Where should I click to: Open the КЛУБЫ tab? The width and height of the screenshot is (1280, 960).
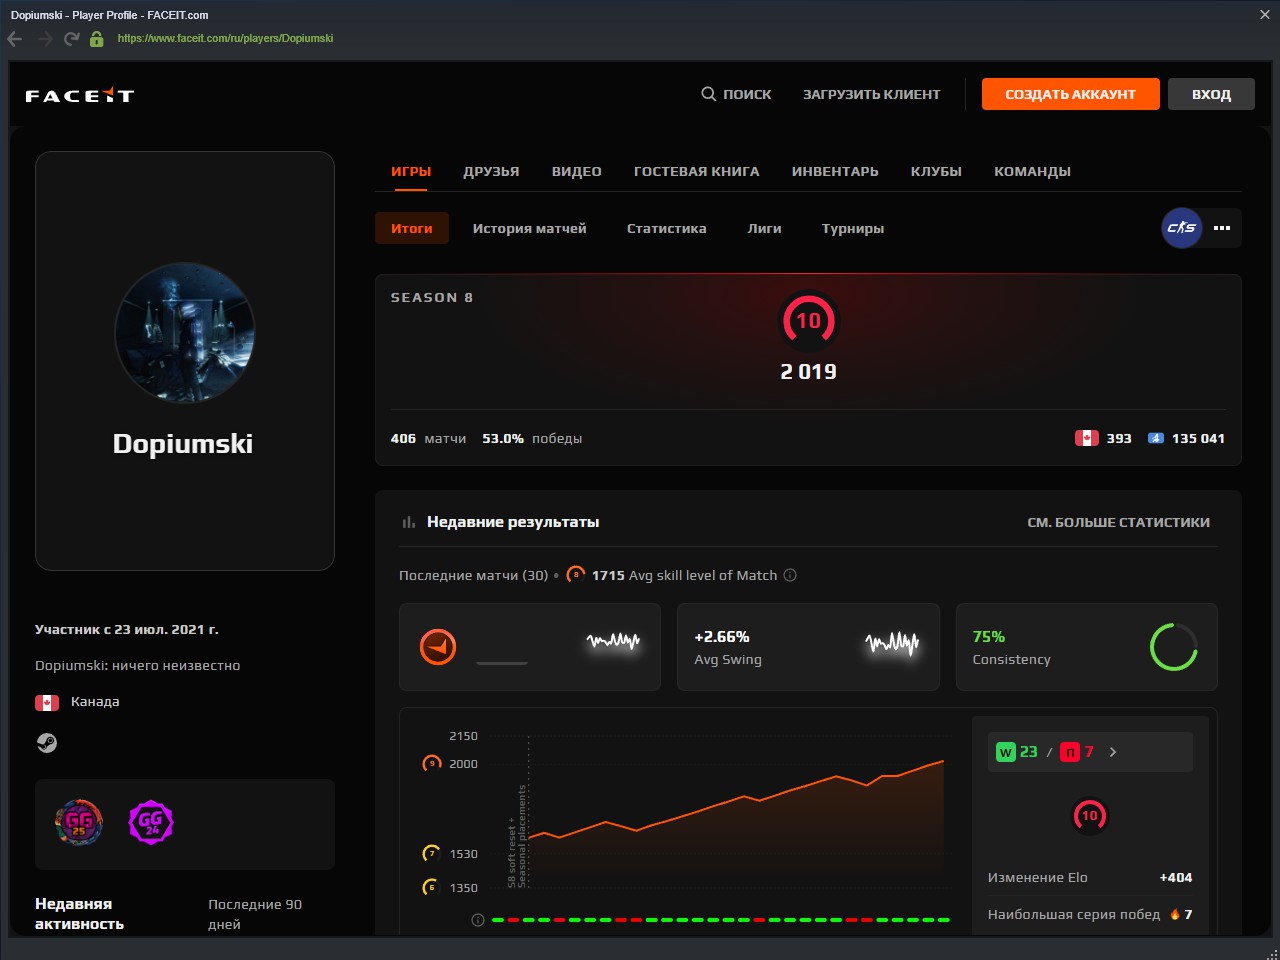point(936,171)
